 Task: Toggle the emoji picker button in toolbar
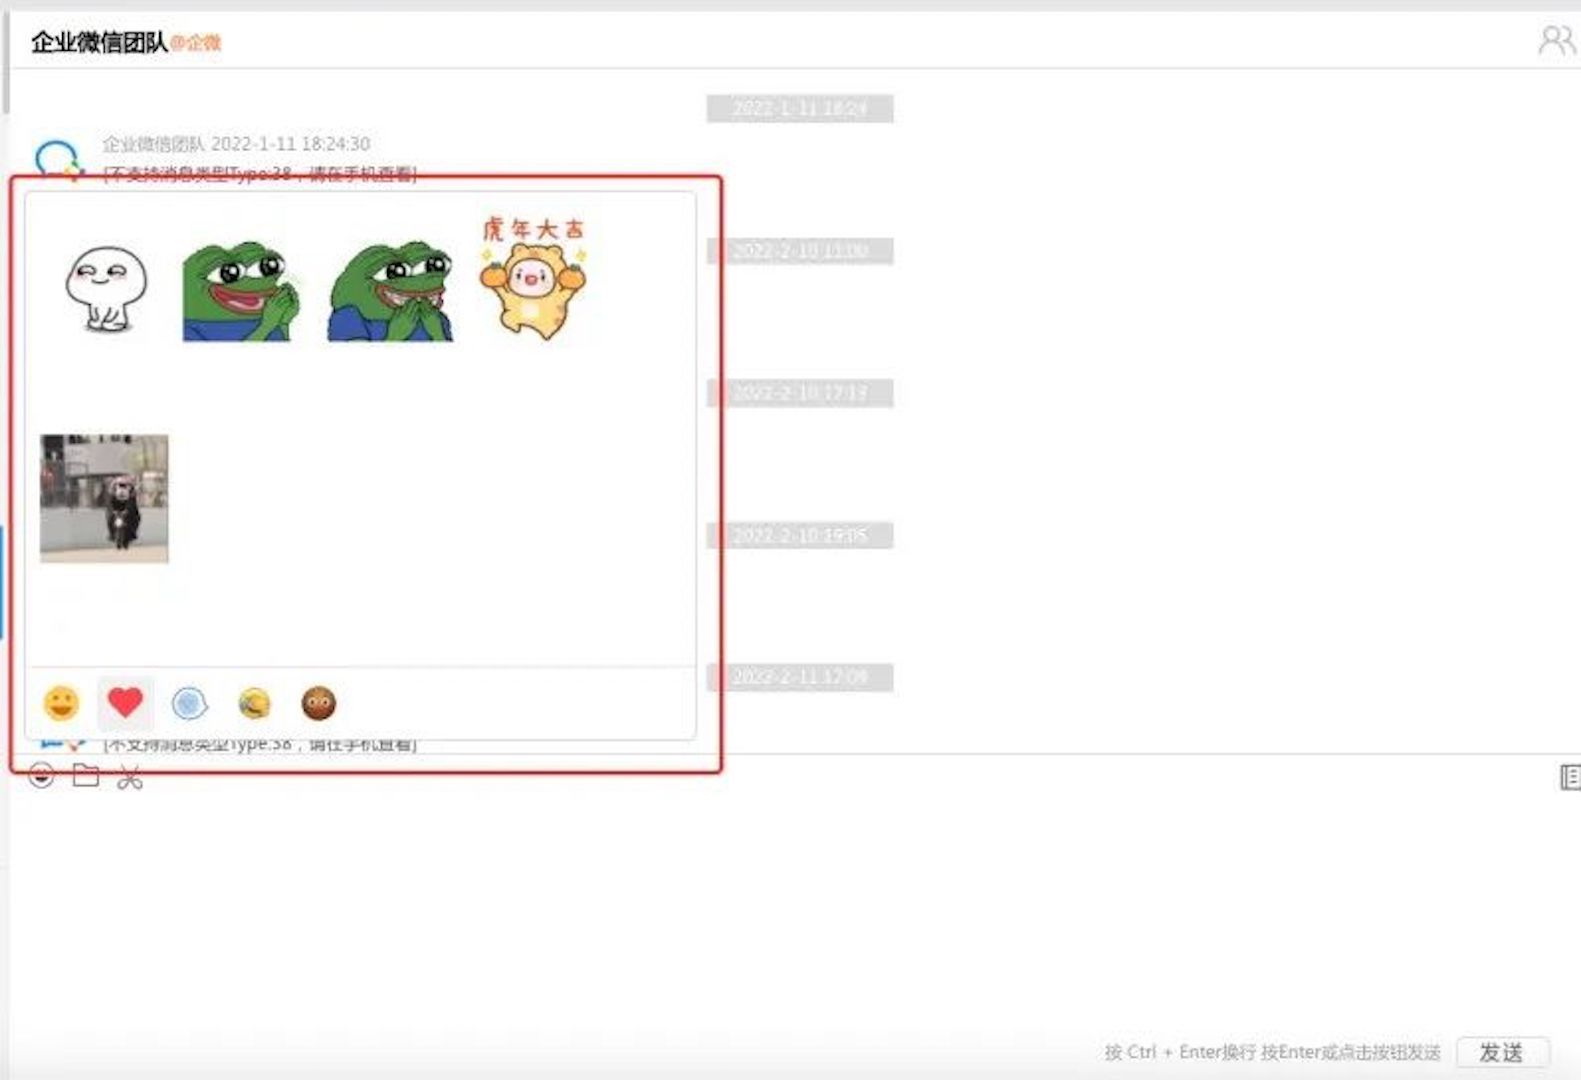pos(41,775)
